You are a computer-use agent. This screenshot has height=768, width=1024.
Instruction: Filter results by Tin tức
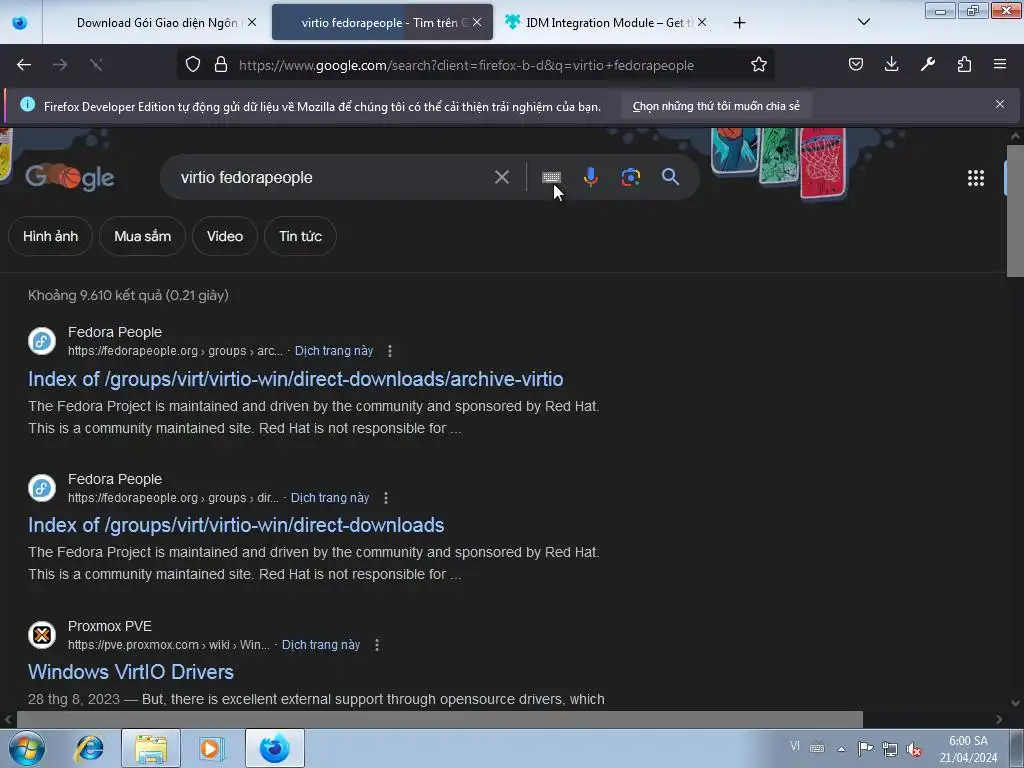click(x=300, y=236)
